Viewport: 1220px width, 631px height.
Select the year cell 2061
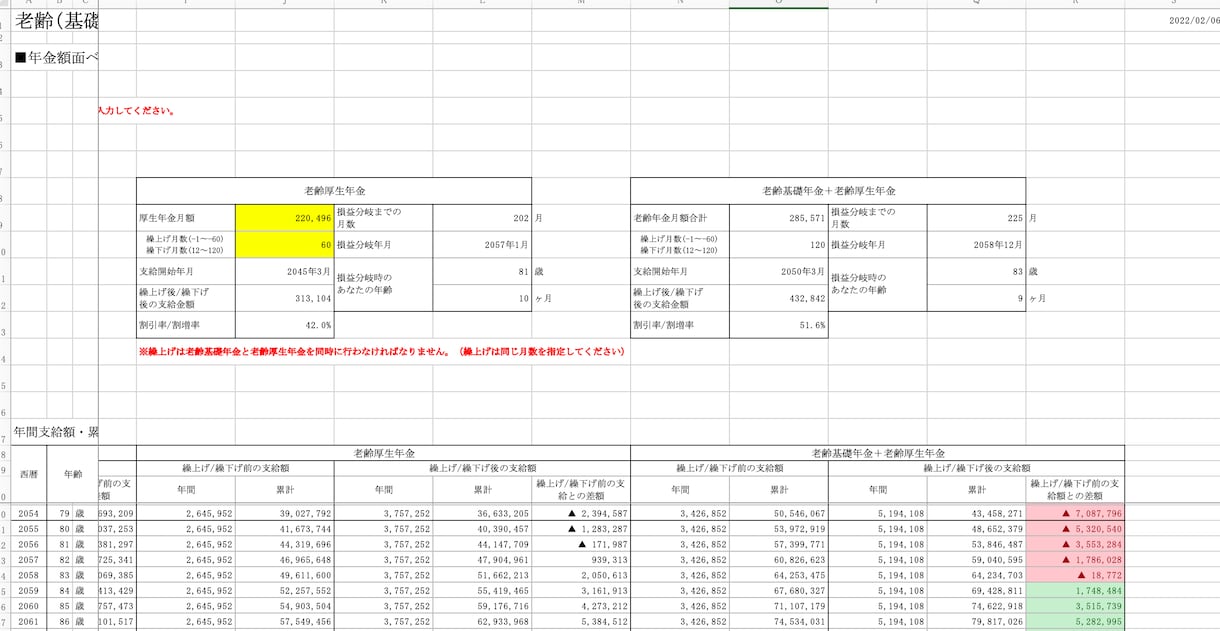pos(28,621)
